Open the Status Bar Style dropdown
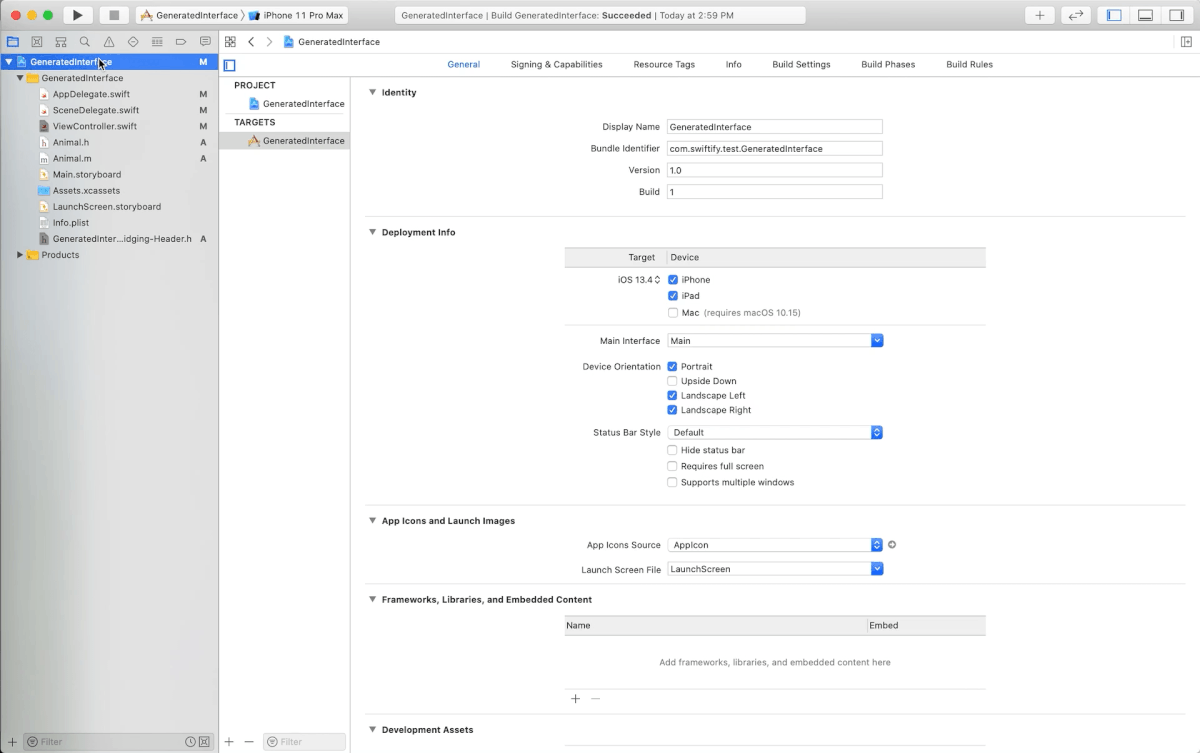The image size is (1200, 753). (x=775, y=433)
